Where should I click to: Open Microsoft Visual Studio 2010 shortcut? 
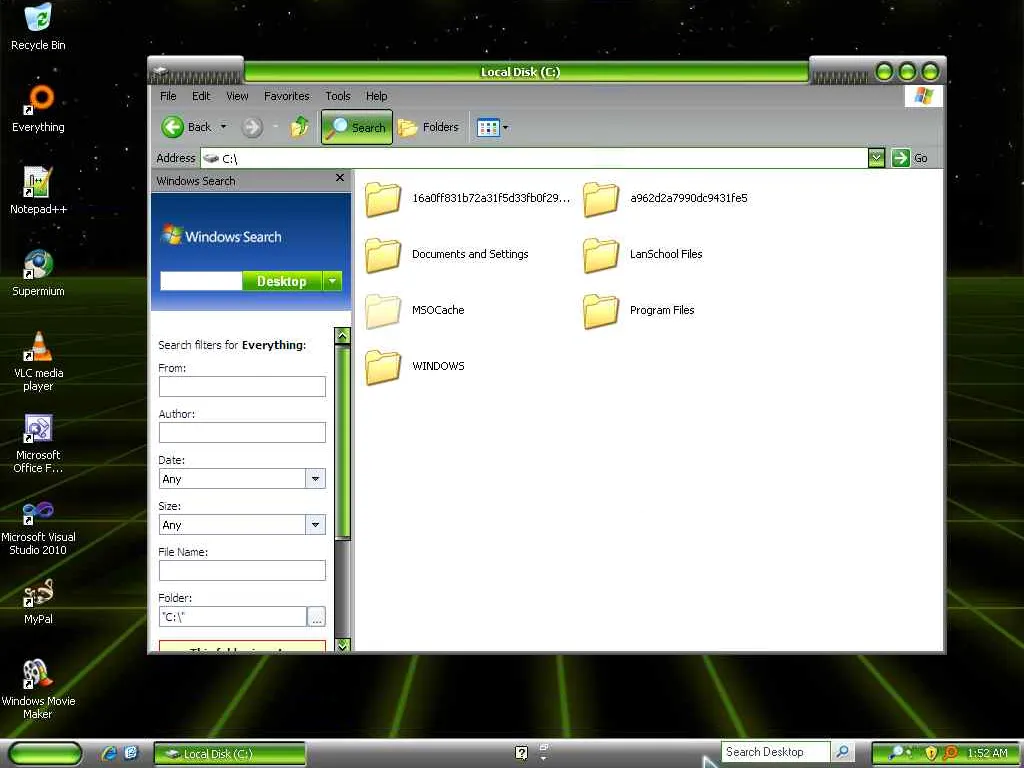click(x=38, y=526)
